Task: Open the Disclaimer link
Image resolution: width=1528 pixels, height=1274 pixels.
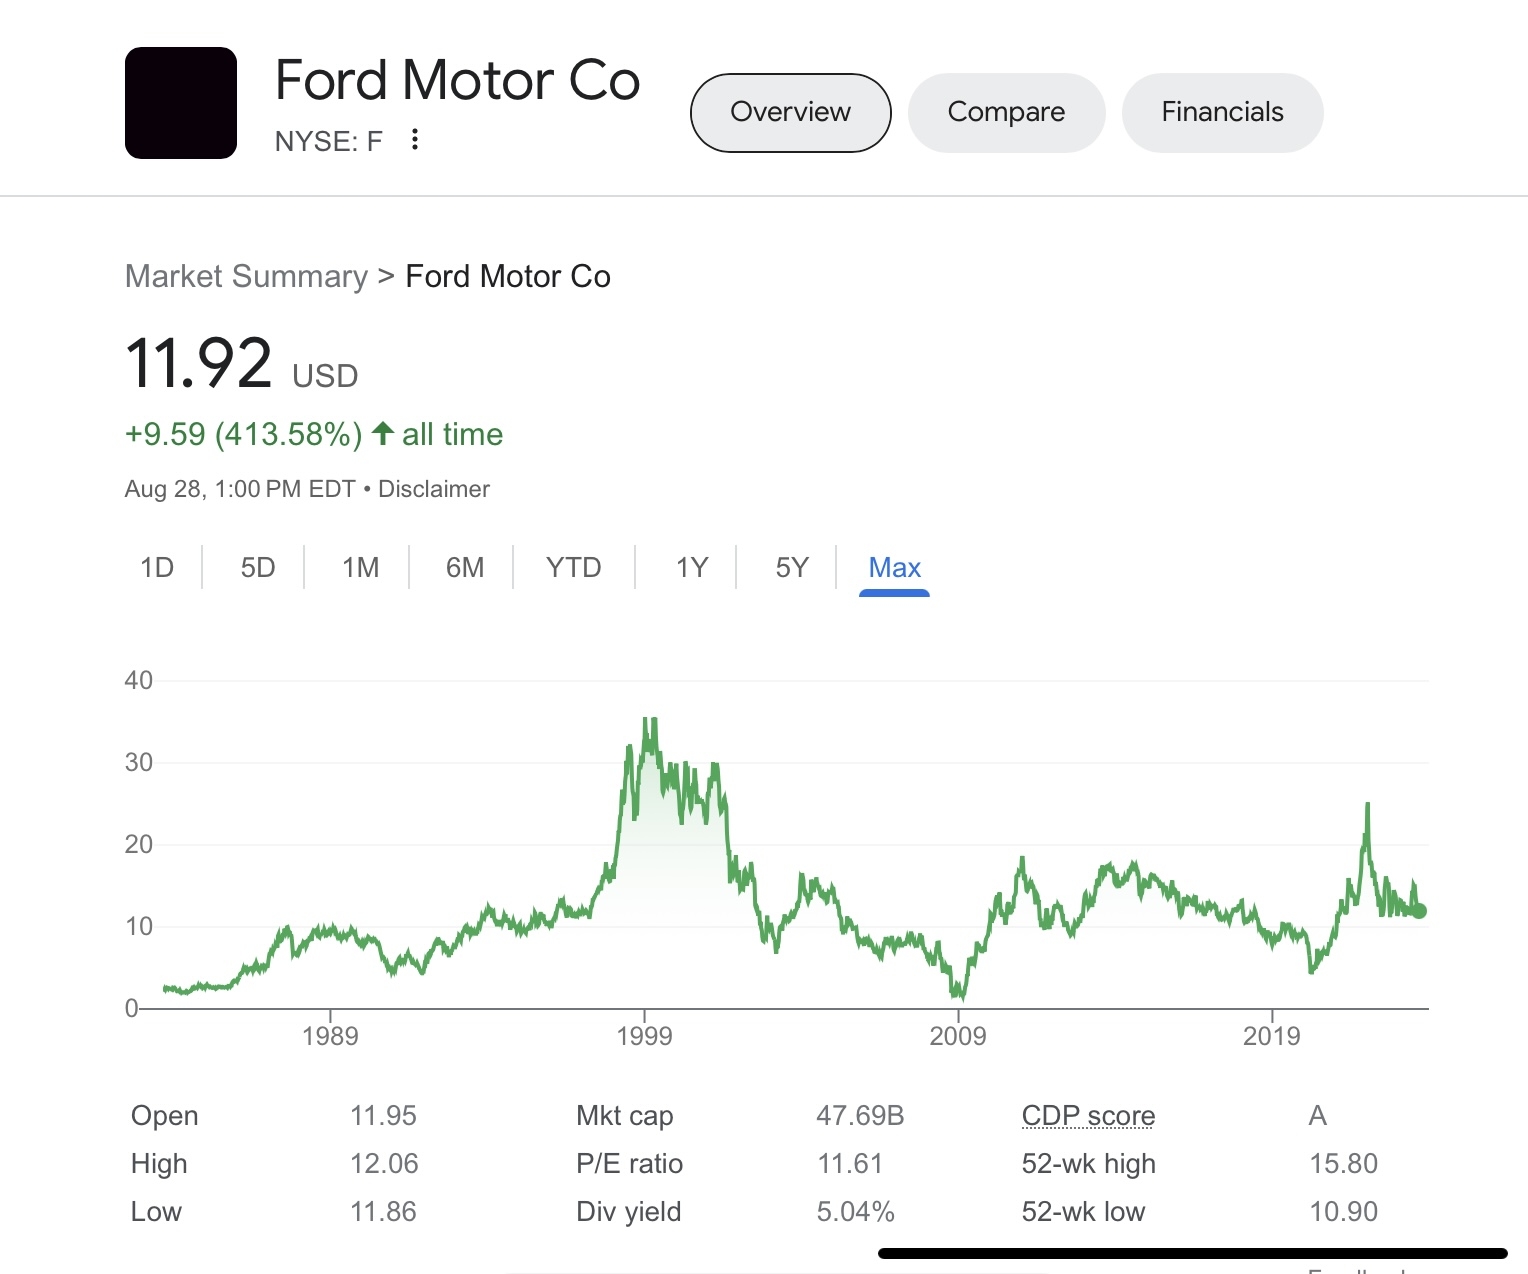Action: tap(434, 489)
